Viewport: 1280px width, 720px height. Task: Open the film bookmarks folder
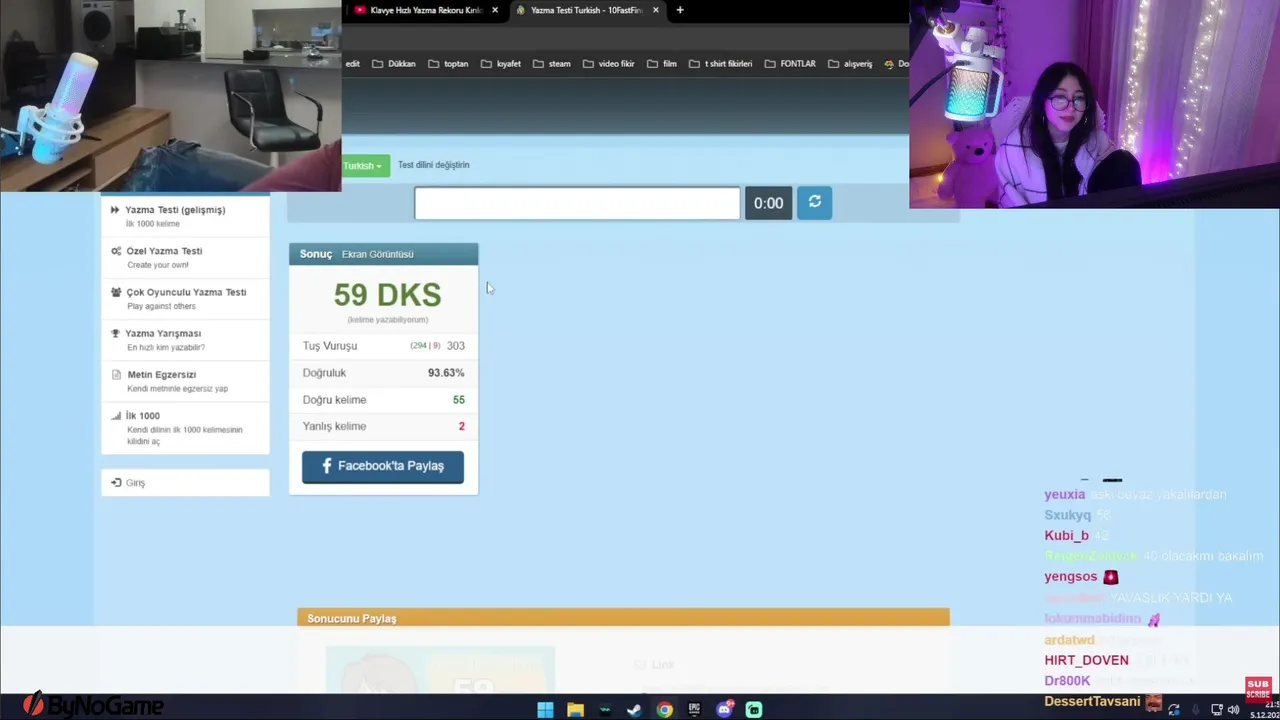pos(662,64)
